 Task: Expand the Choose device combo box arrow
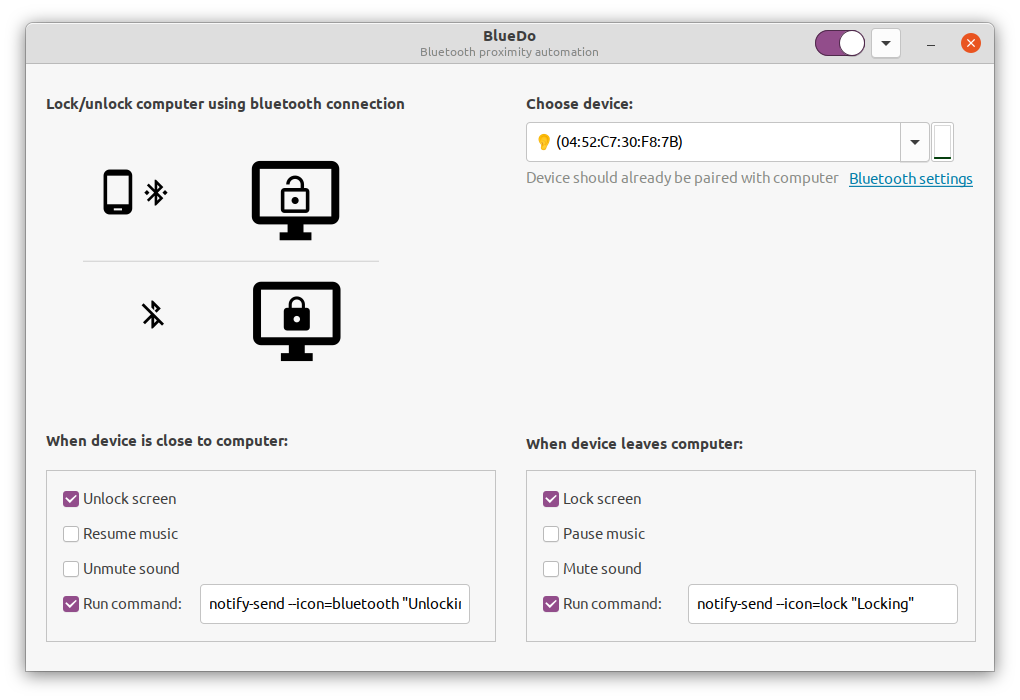[x=915, y=142]
